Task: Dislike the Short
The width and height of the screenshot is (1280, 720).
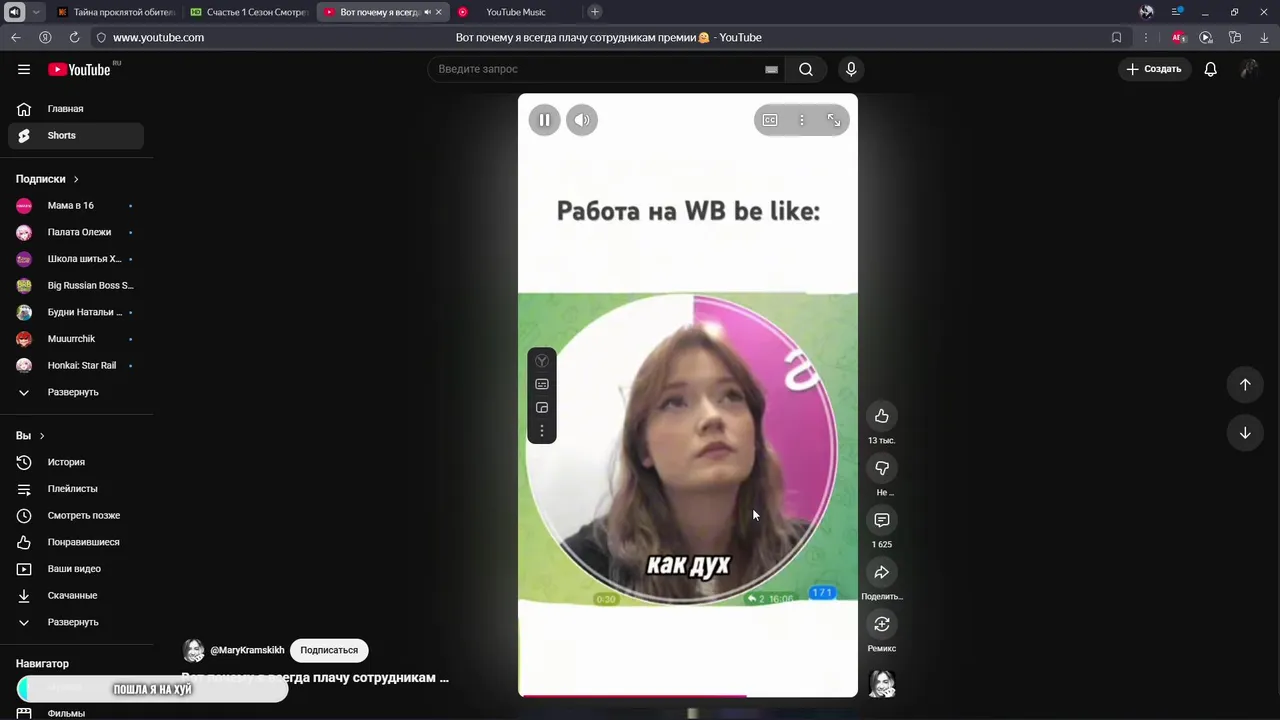Action: point(882,468)
